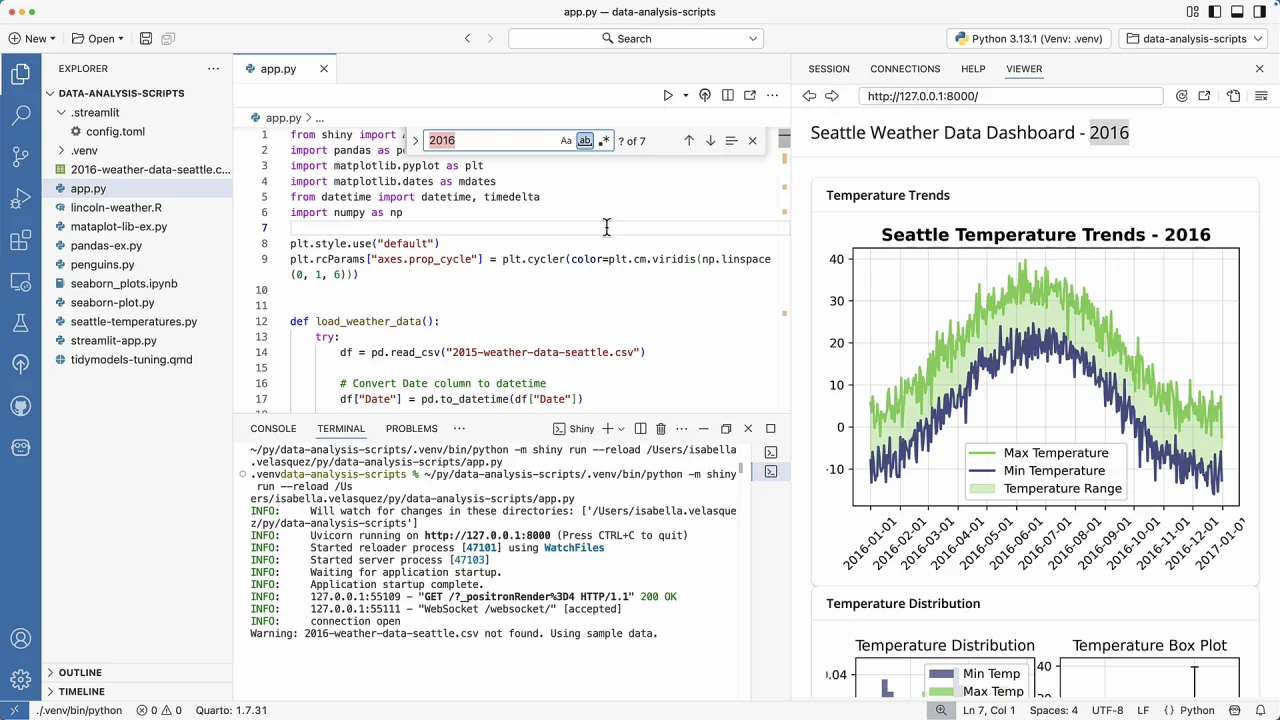1280x720 pixels.
Task: Open the Python 3.13.1 interpreter selector
Action: 1028,39
